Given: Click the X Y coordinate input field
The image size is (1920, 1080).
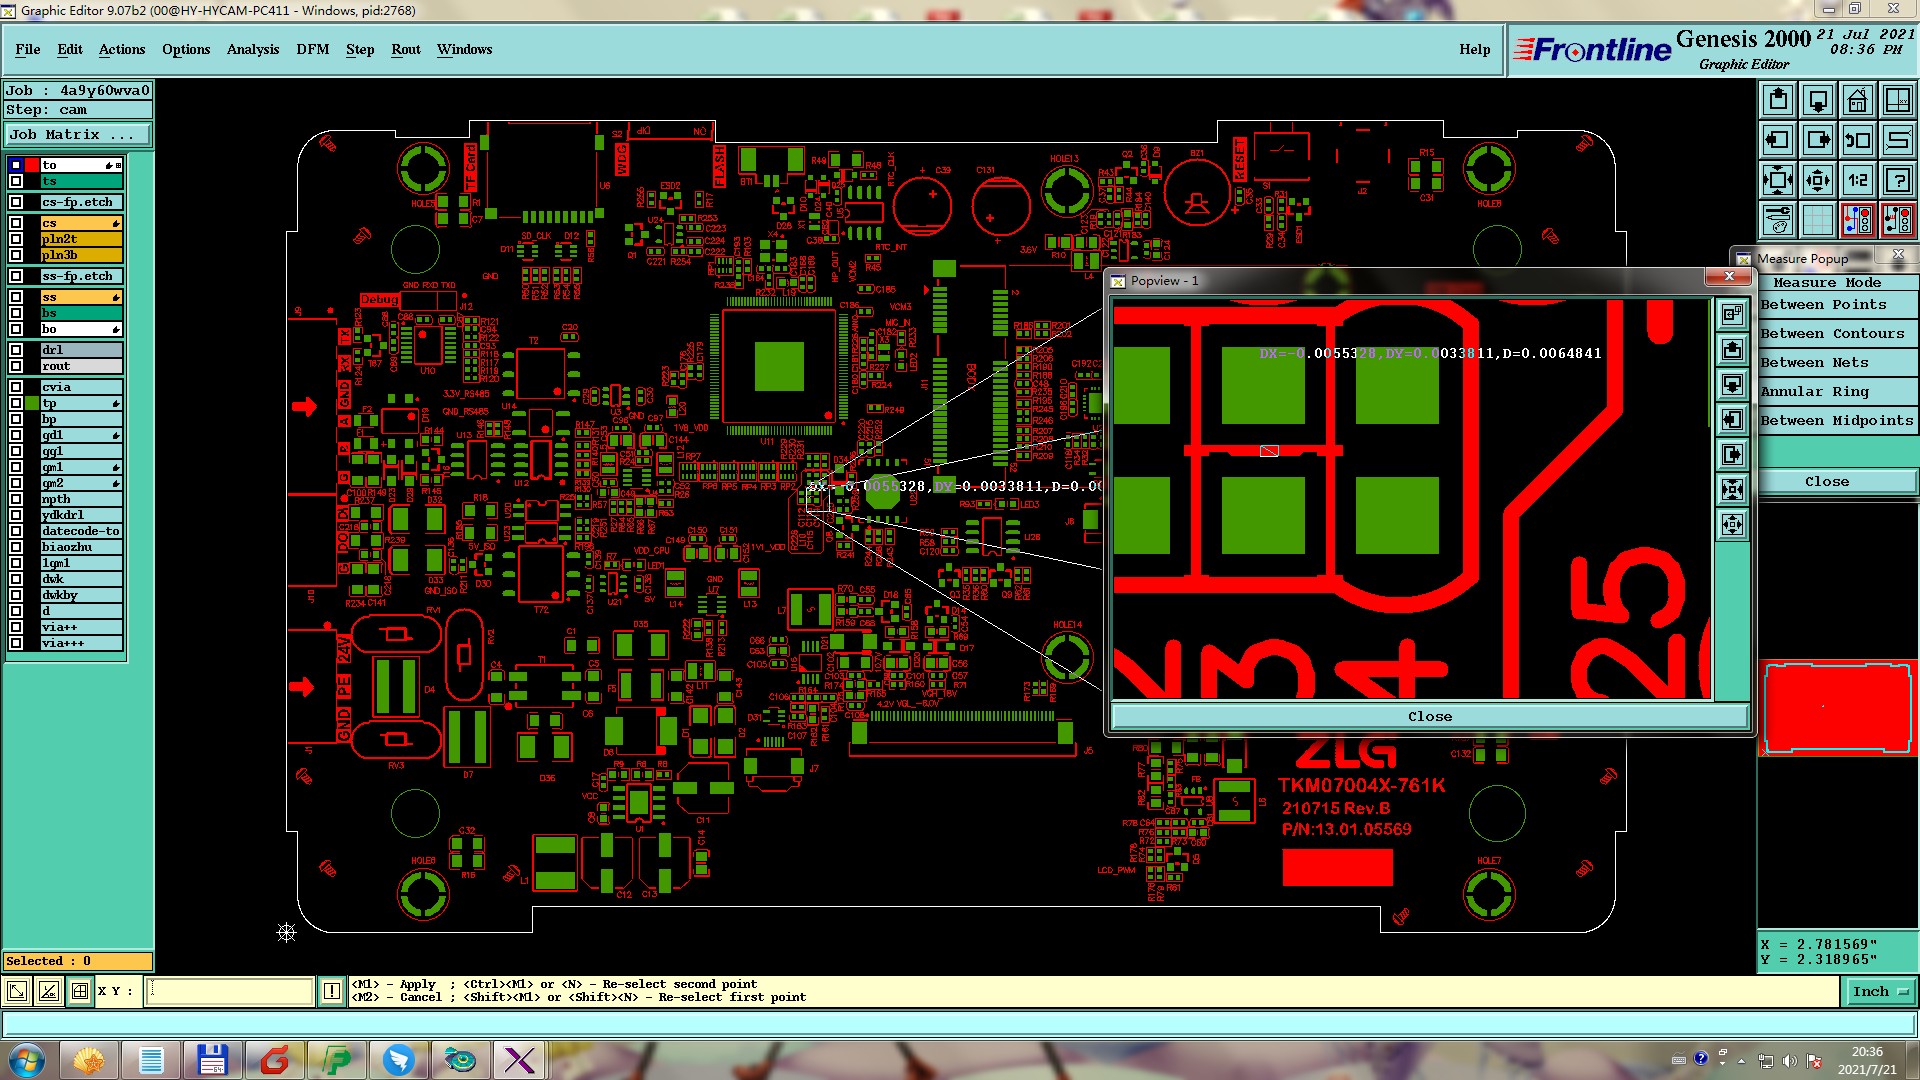Looking at the screenshot, I should tap(230, 991).
